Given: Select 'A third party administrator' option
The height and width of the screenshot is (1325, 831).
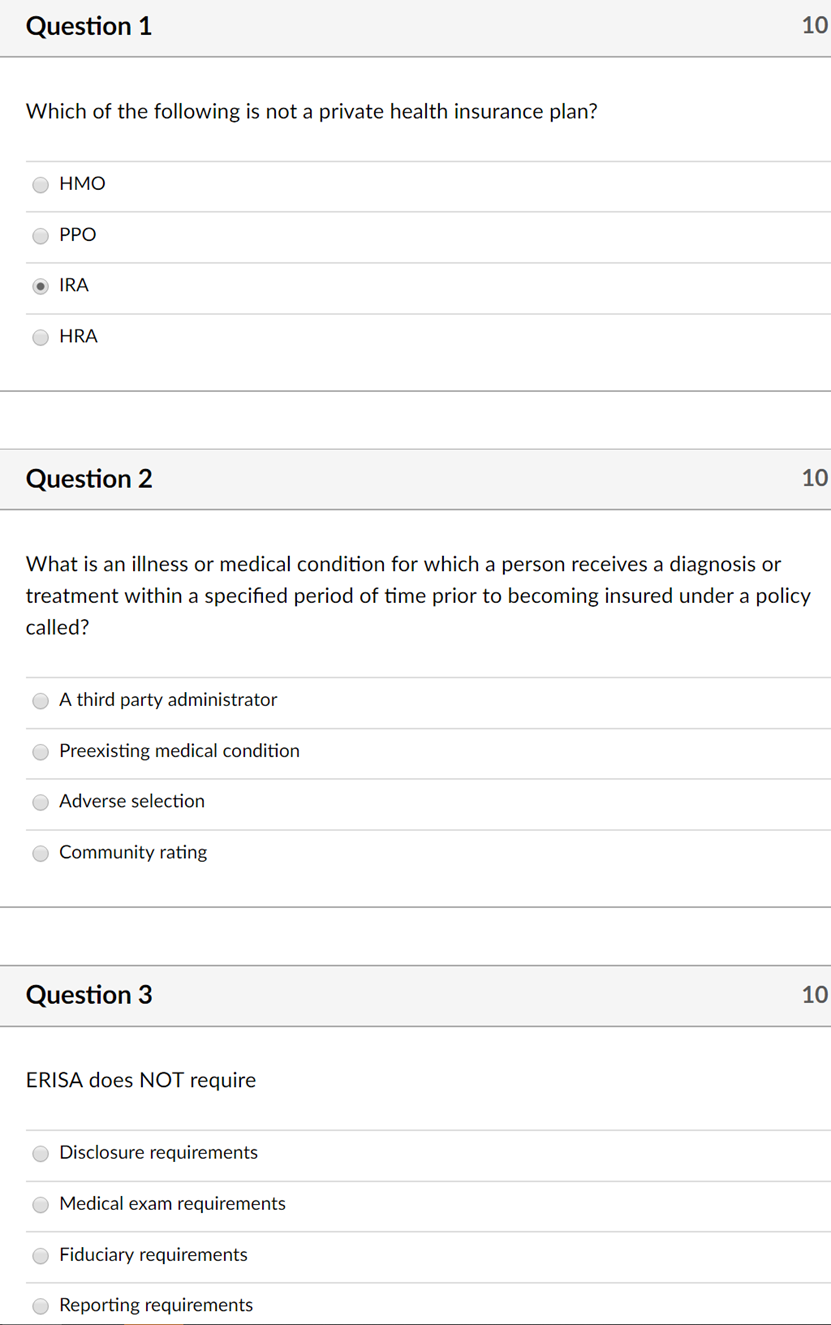Looking at the screenshot, I should 40,701.
